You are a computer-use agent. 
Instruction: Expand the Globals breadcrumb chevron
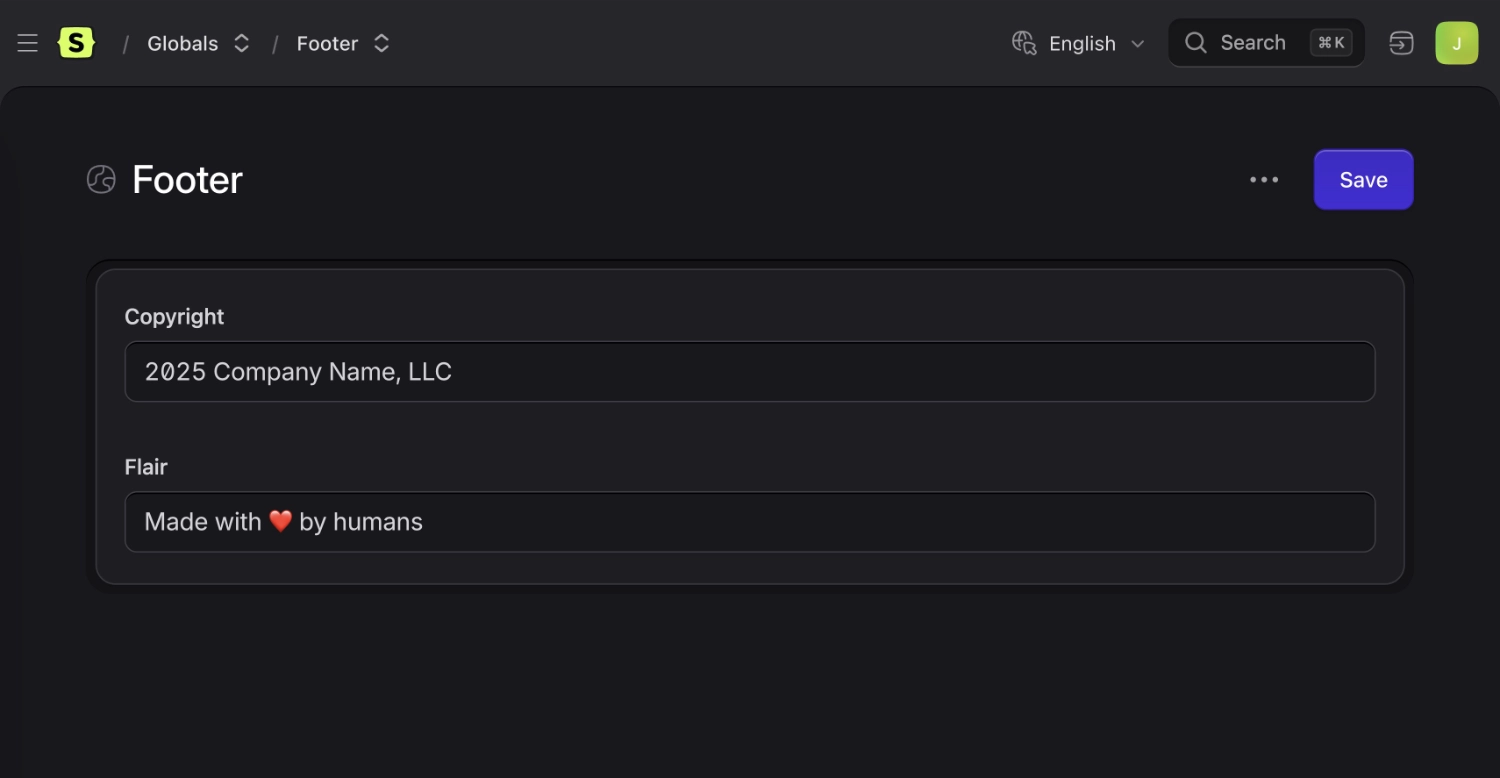[x=241, y=43]
